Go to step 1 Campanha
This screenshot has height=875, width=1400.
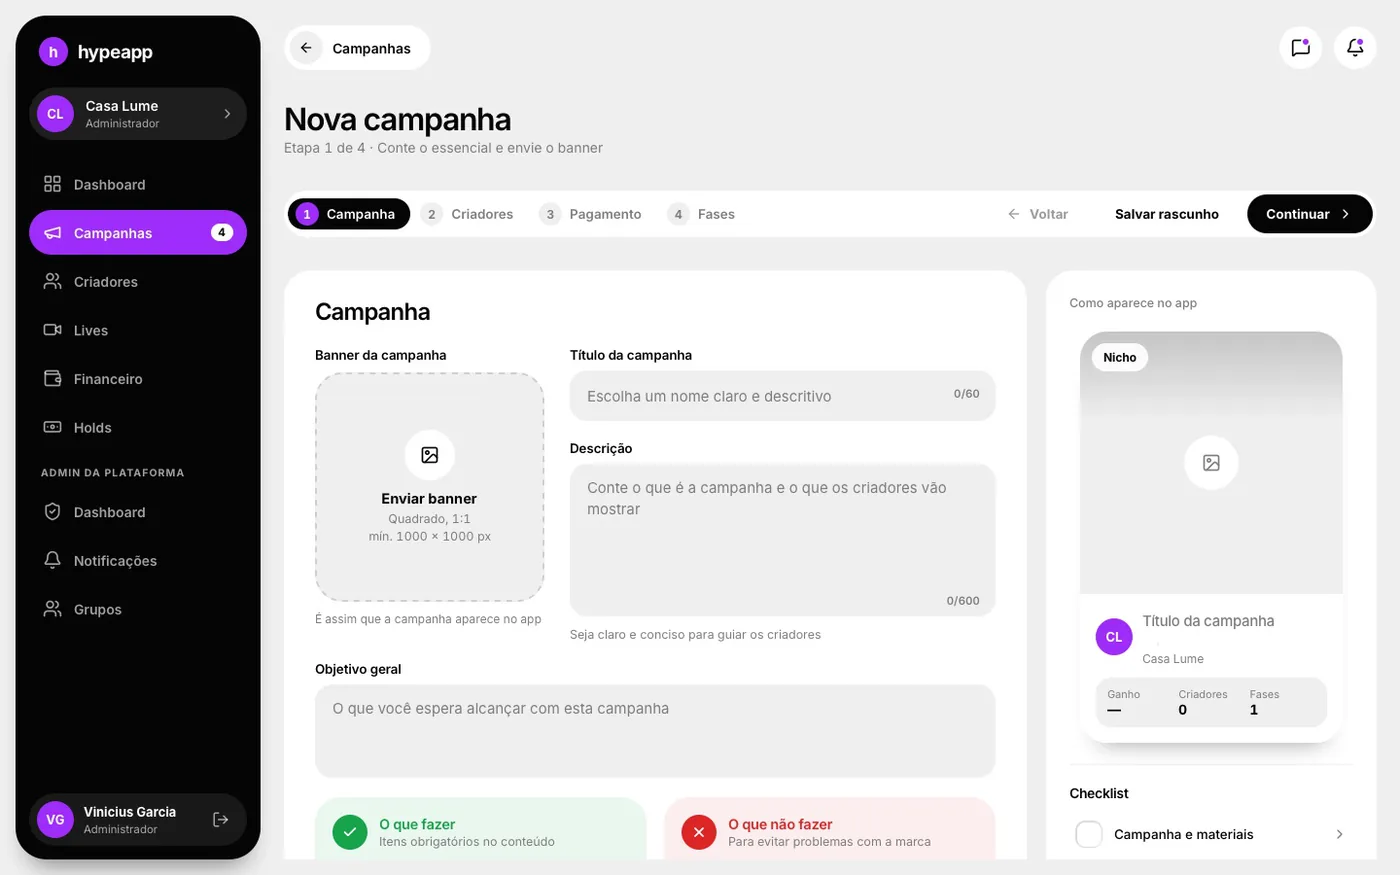point(349,214)
